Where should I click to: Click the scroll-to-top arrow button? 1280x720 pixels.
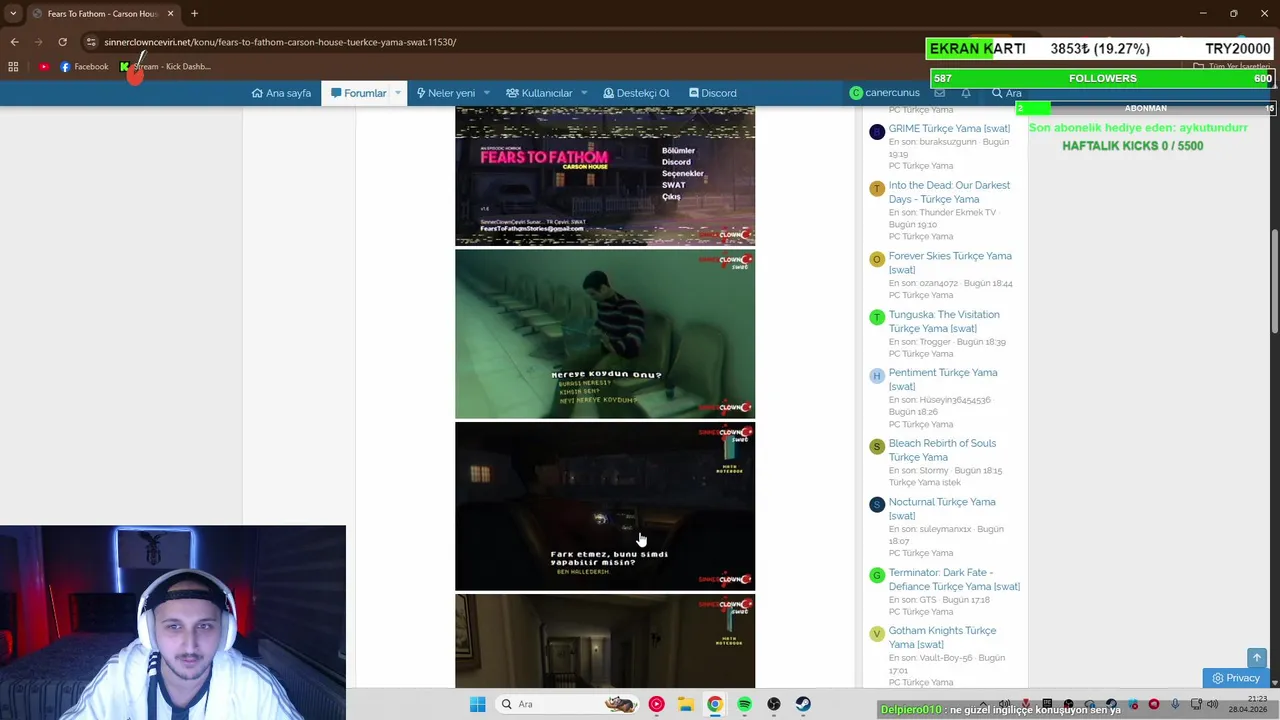tap(1257, 658)
